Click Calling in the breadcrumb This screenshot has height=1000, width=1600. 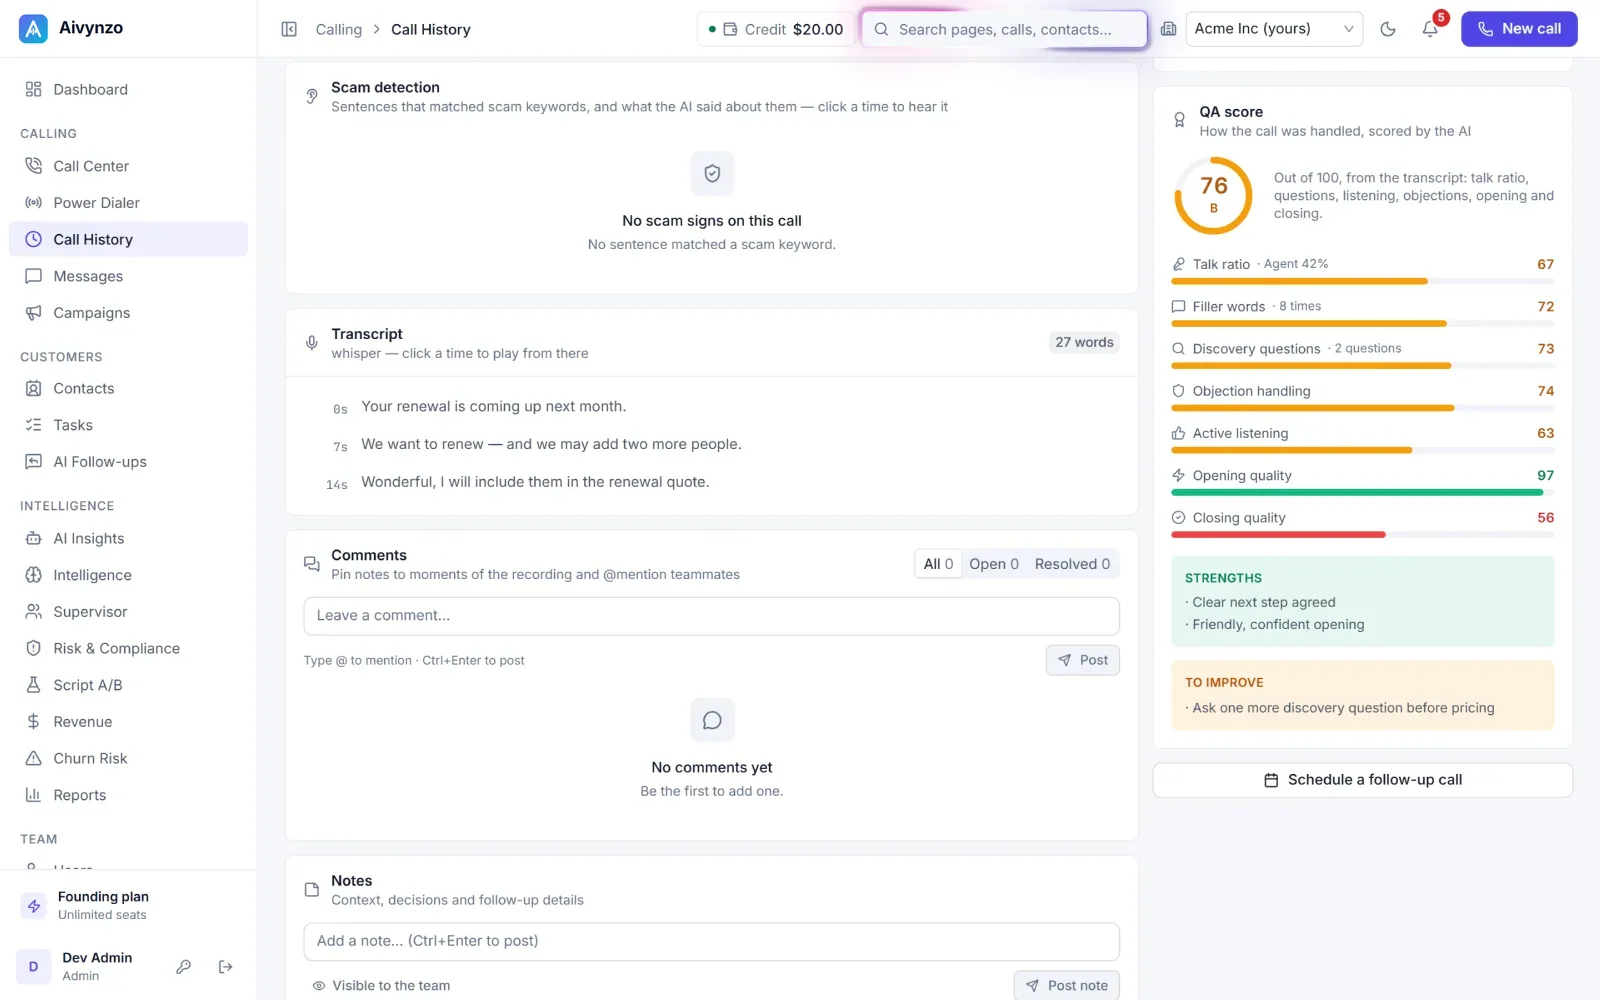point(339,29)
